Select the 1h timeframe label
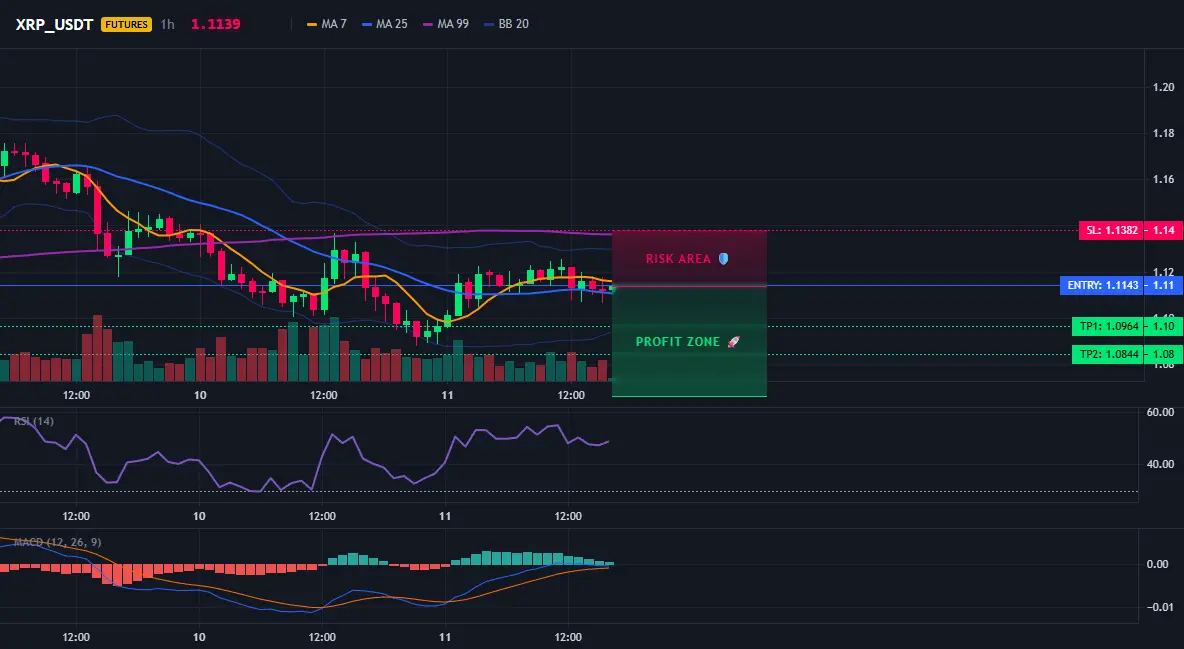This screenshot has width=1184, height=649. pyautogui.click(x=168, y=24)
